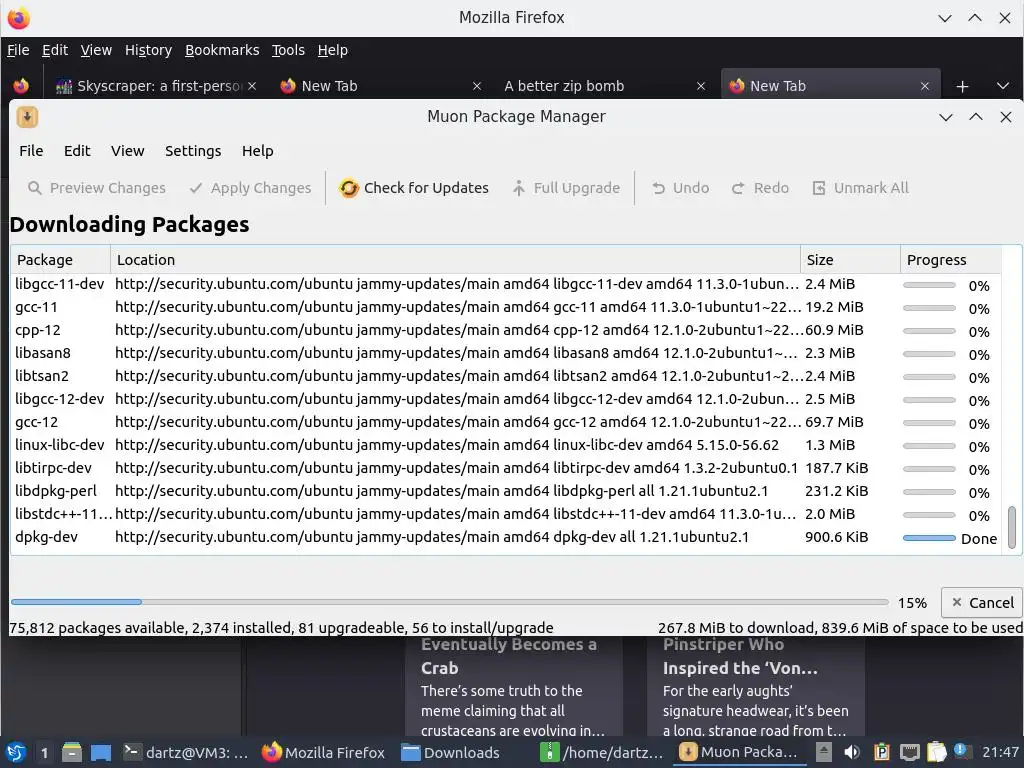1024x768 pixels.
Task: Select the cpp-12 package row
Action: [x=505, y=330]
